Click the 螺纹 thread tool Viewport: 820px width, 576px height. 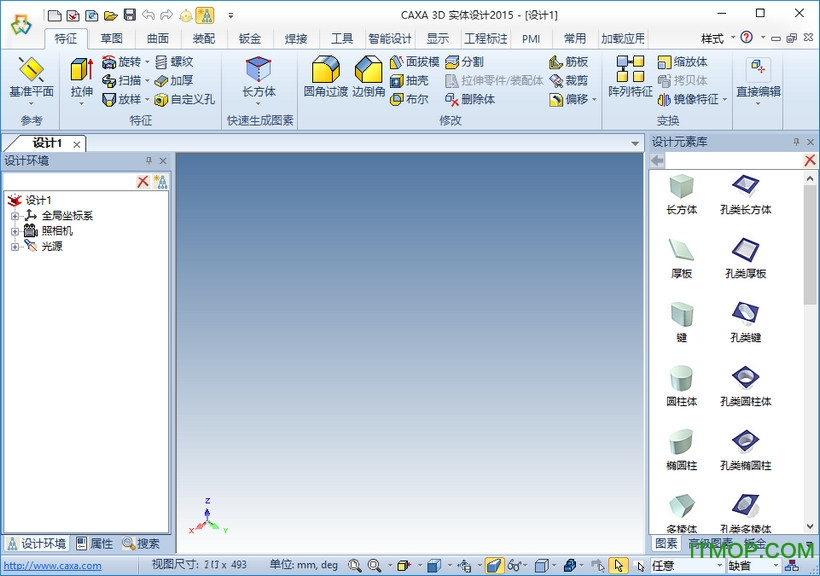[175, 62]
